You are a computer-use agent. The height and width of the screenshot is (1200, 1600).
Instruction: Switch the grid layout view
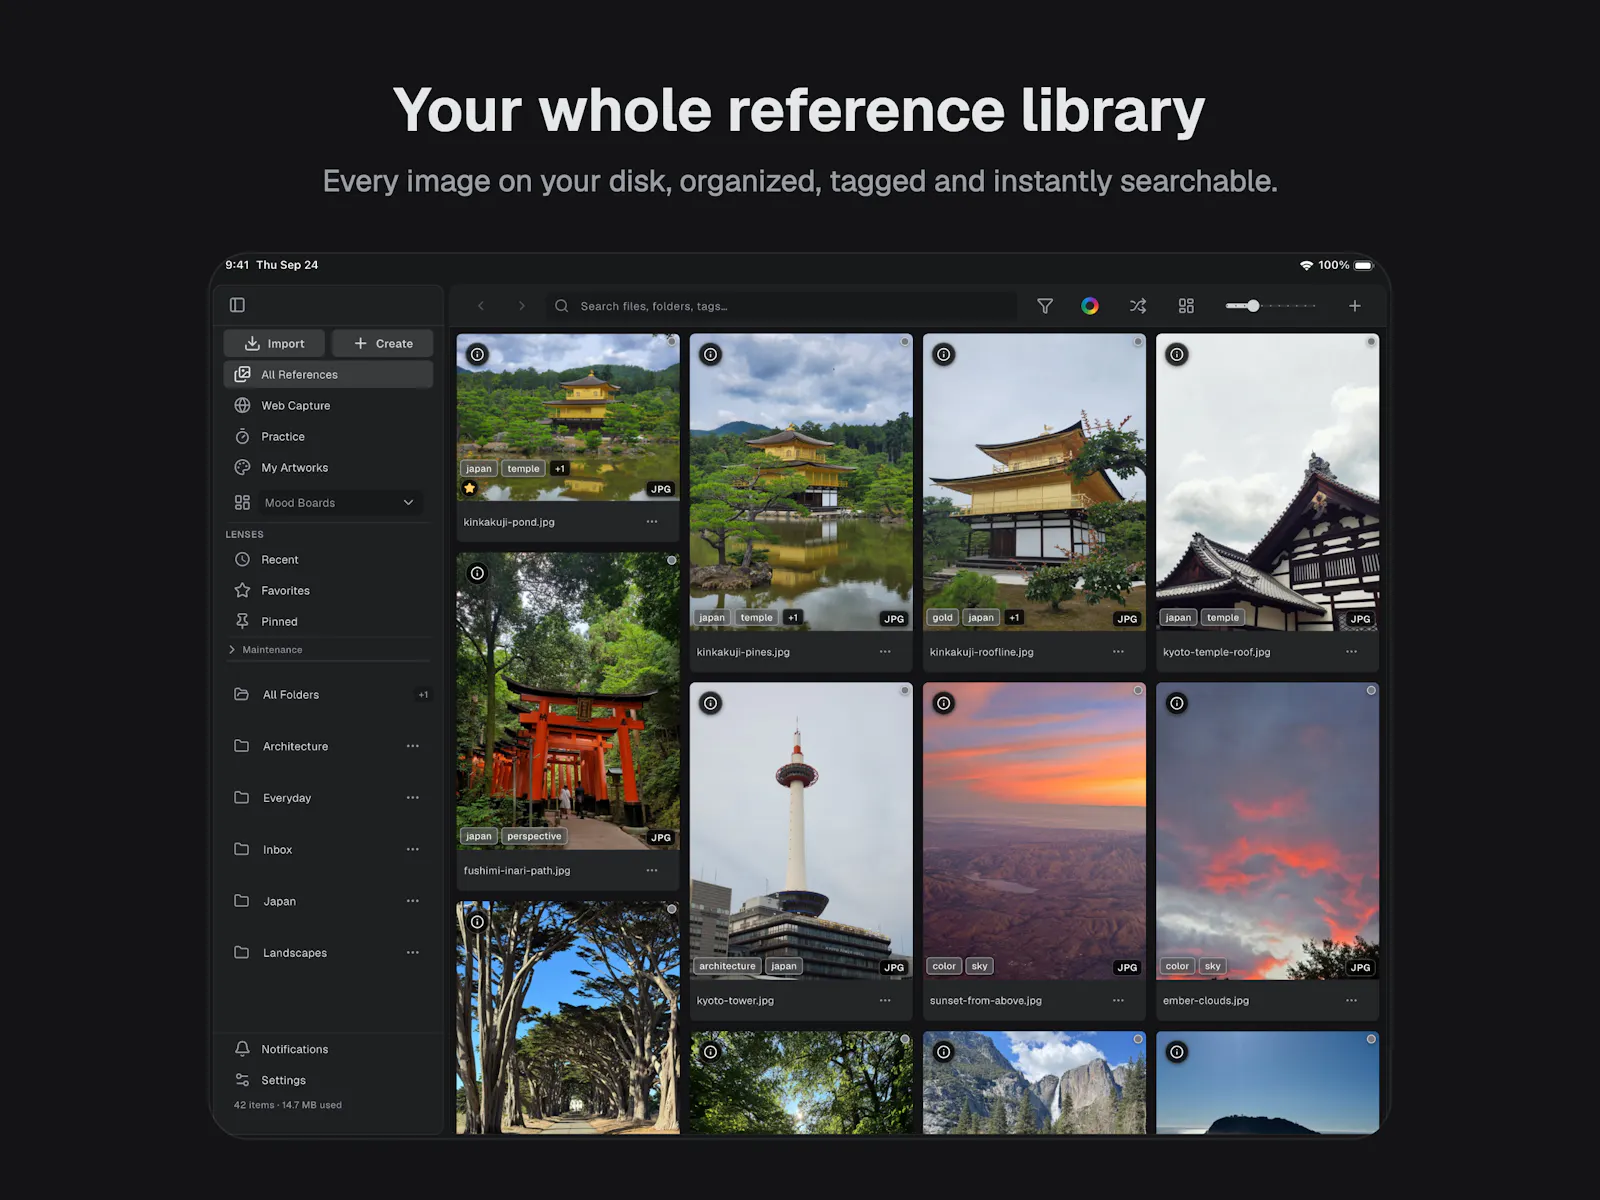pyautogui.click(x=1186, y=306)
